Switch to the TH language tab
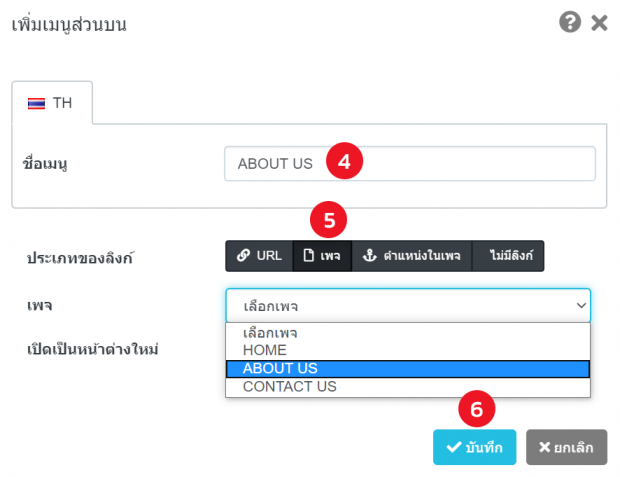 52,103
